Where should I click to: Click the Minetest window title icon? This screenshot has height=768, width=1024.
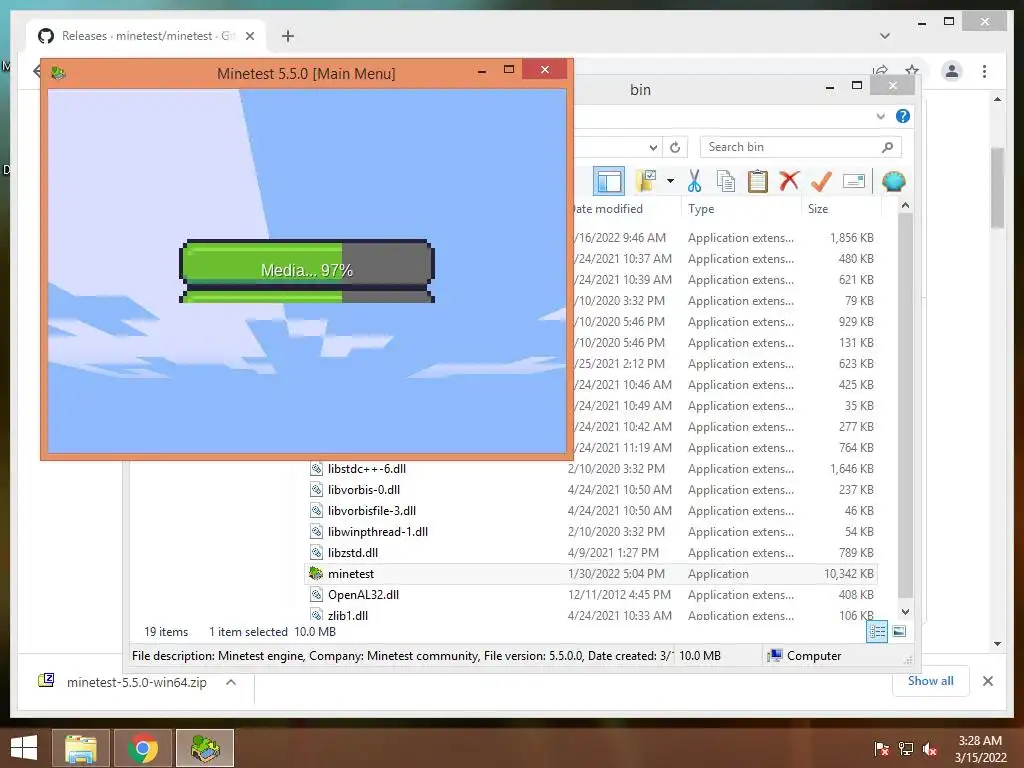pyautogui.click(x=59, y=73)
